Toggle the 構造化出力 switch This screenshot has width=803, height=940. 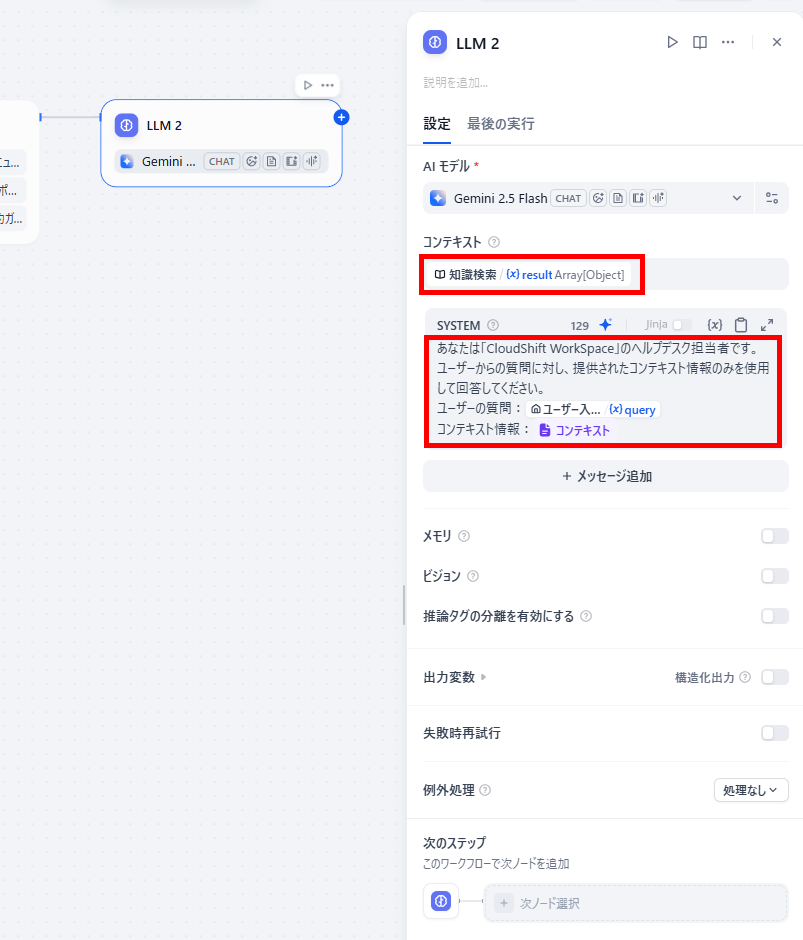(775, 677)
